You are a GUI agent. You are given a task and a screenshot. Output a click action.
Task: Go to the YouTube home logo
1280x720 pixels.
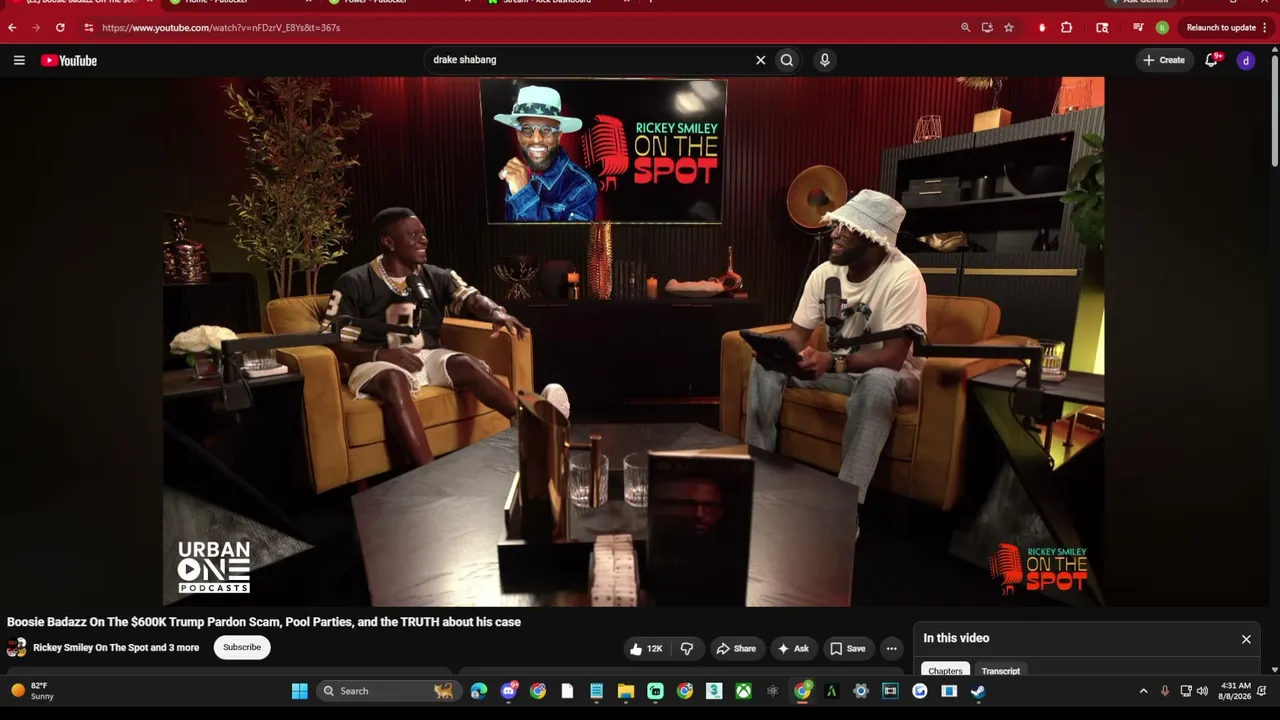tap(69, 60)
